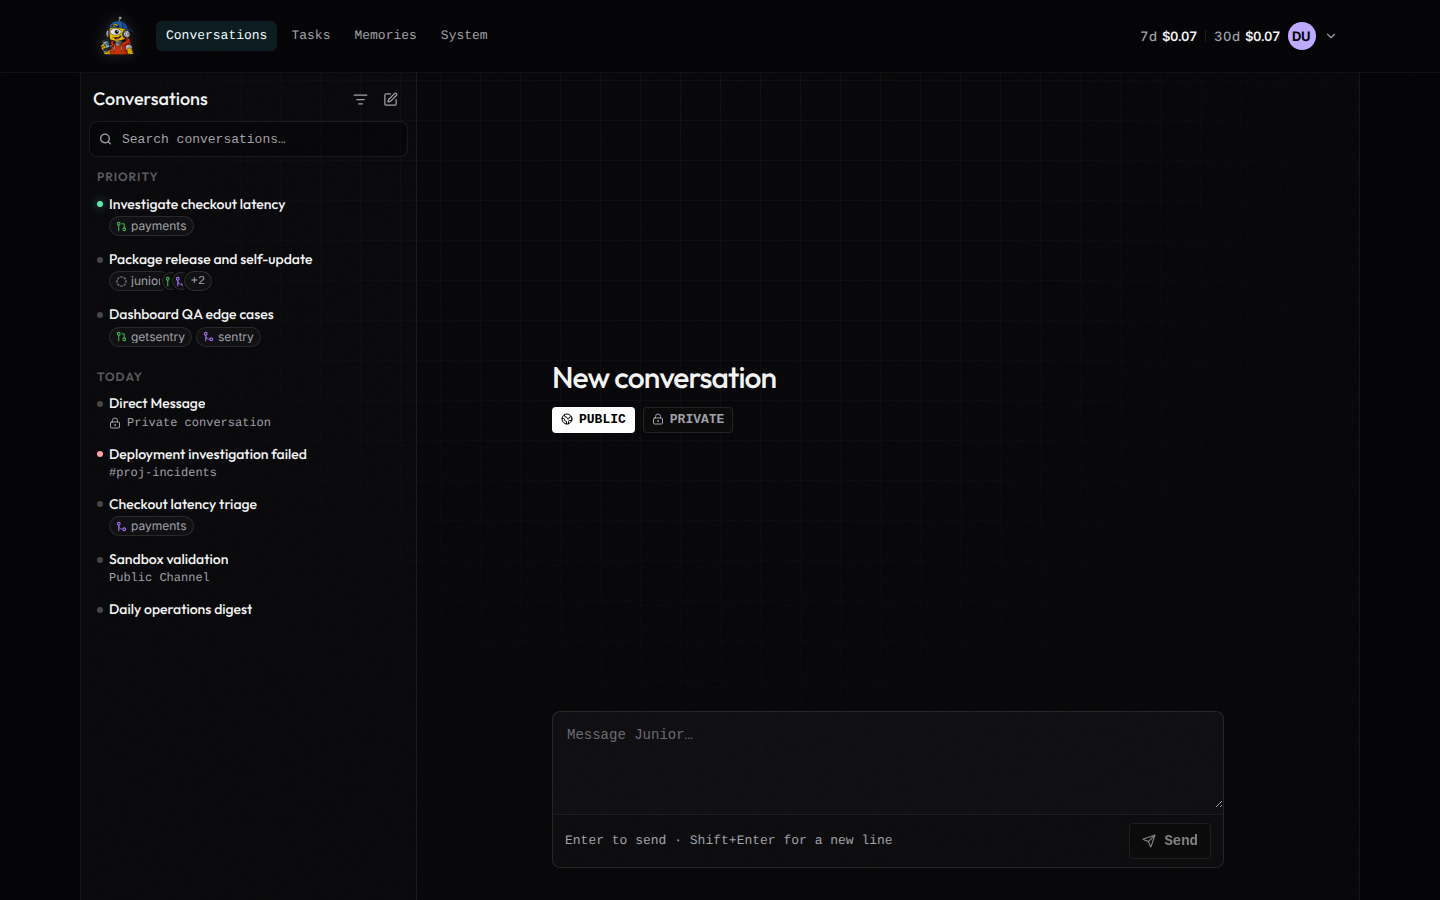Click the +2 overflow tag badge
The height and width of the screenshot is (900, 1440).
(x=198, y=281)
